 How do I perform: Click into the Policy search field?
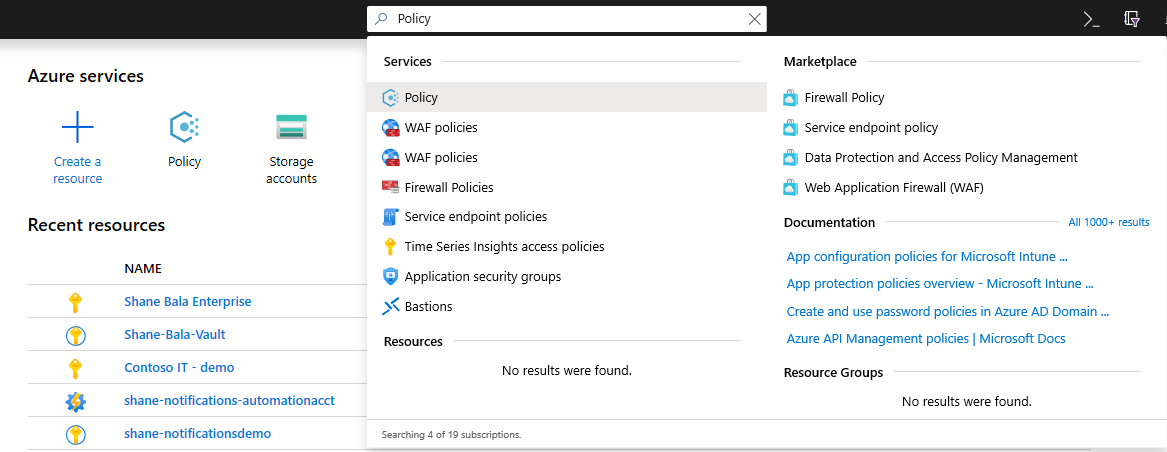[570, 19]
